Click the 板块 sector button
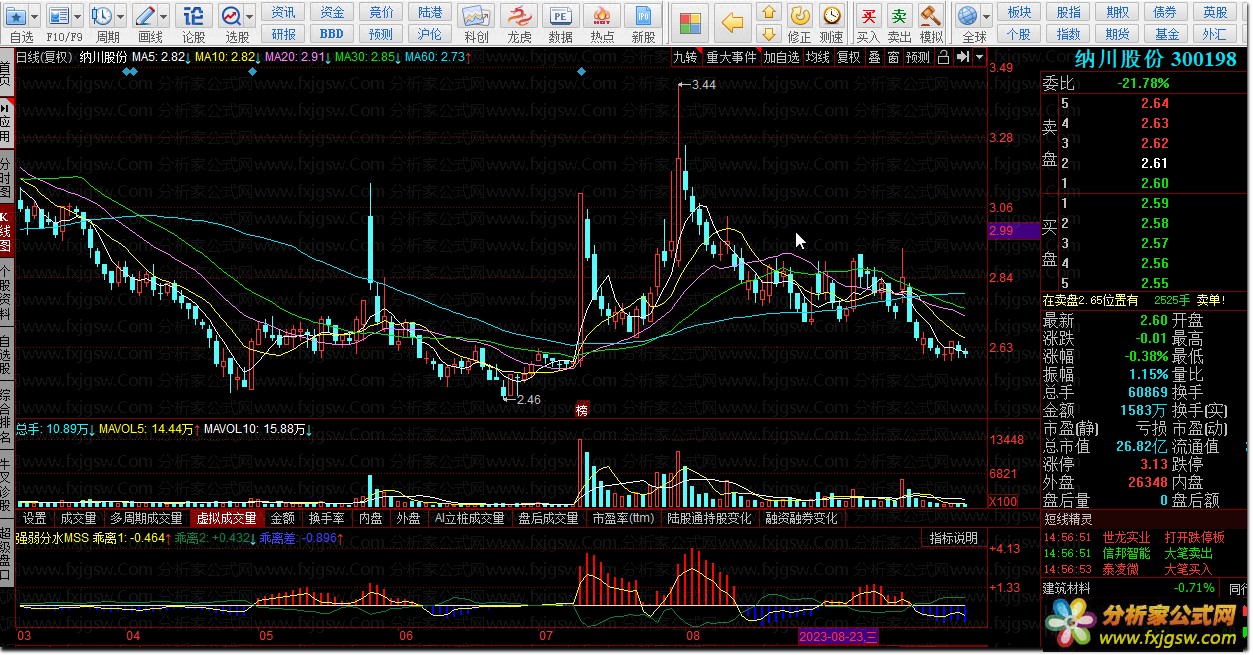The height and width of the screenshot is (655, 1253). (x=1019, y=12)
